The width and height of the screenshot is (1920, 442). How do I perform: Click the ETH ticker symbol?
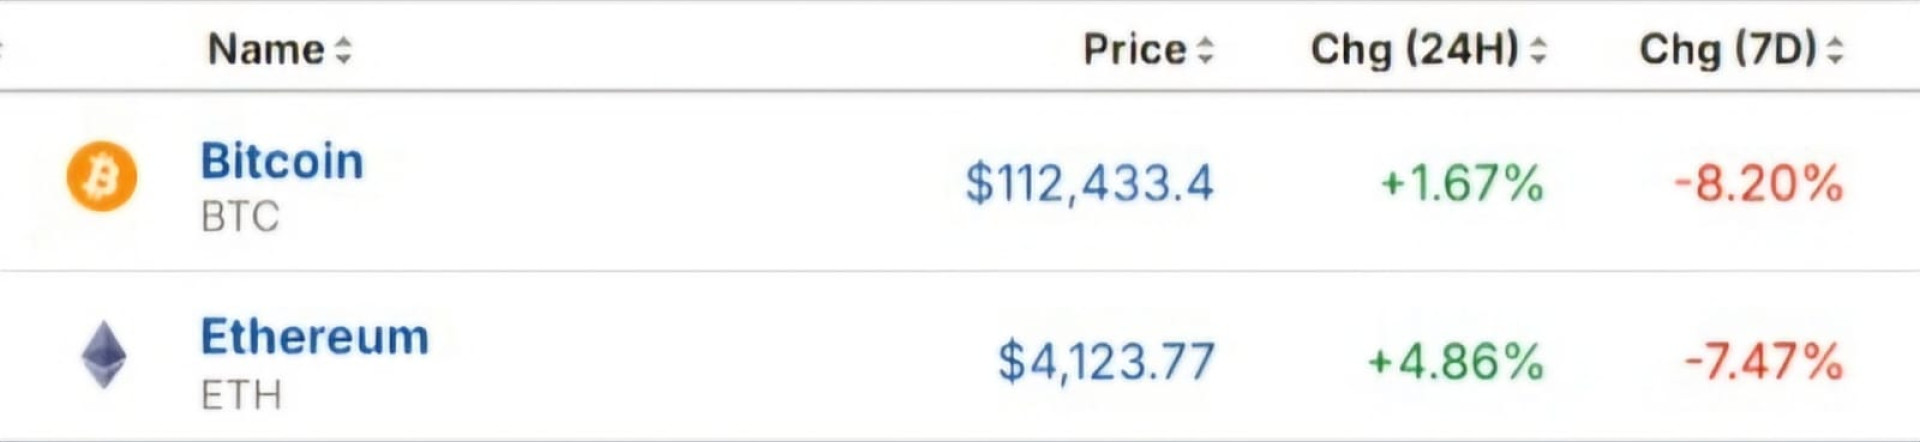click(241, 395)
